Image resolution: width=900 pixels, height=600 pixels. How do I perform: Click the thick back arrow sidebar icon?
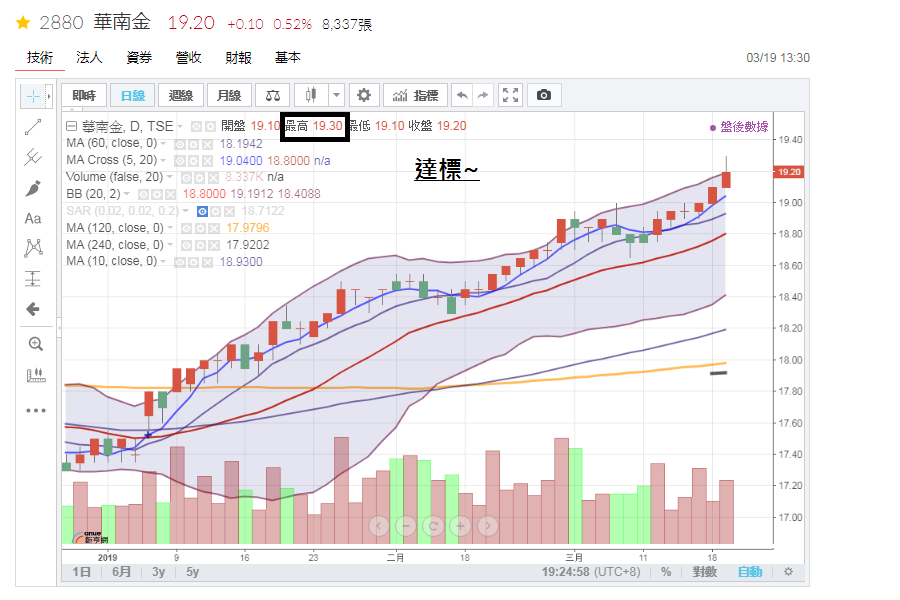(x=33, y=309)
